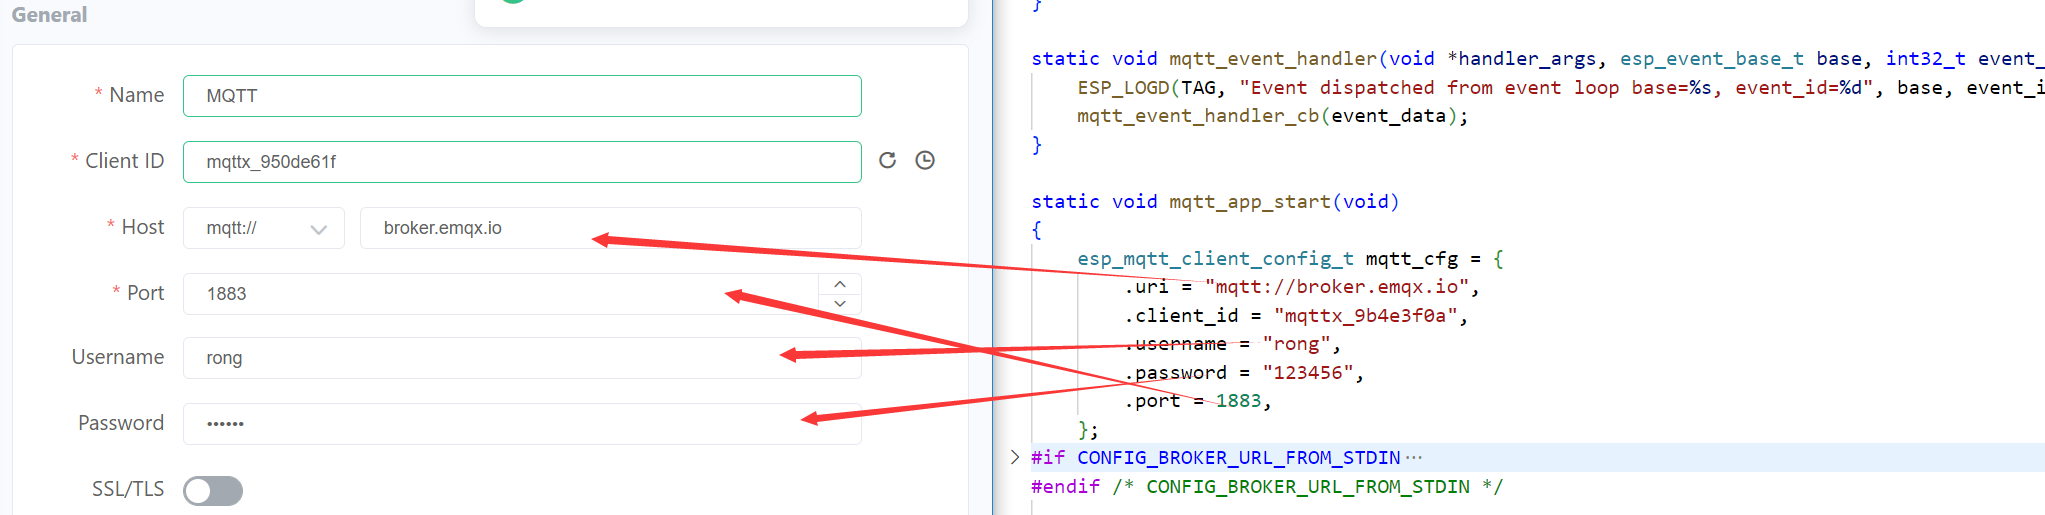Expand the folded #if CONFIG_BROKER_URL_FROM_STDIN block
The height and width of the screenshot is (515, 2045).
[1015, 458]
